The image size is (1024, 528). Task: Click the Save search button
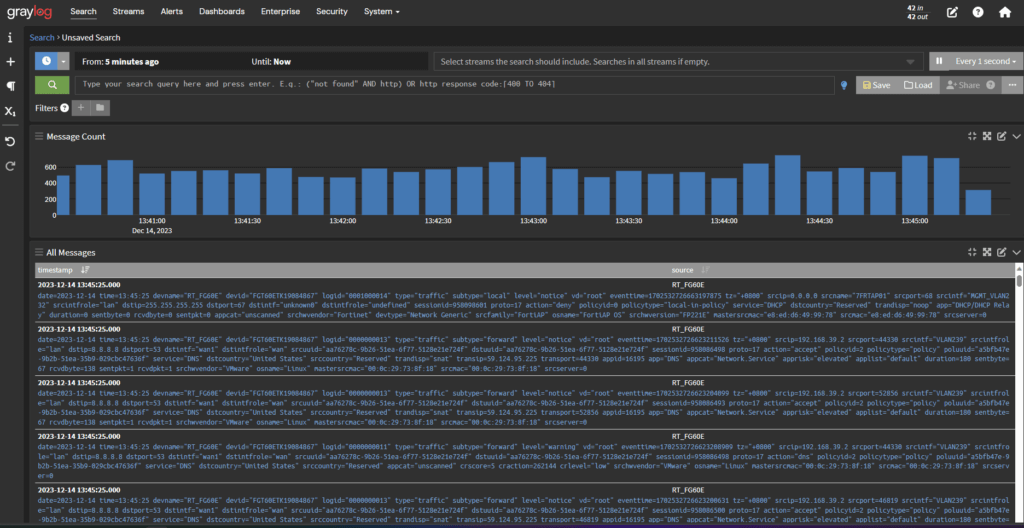[x=876, y=85]
